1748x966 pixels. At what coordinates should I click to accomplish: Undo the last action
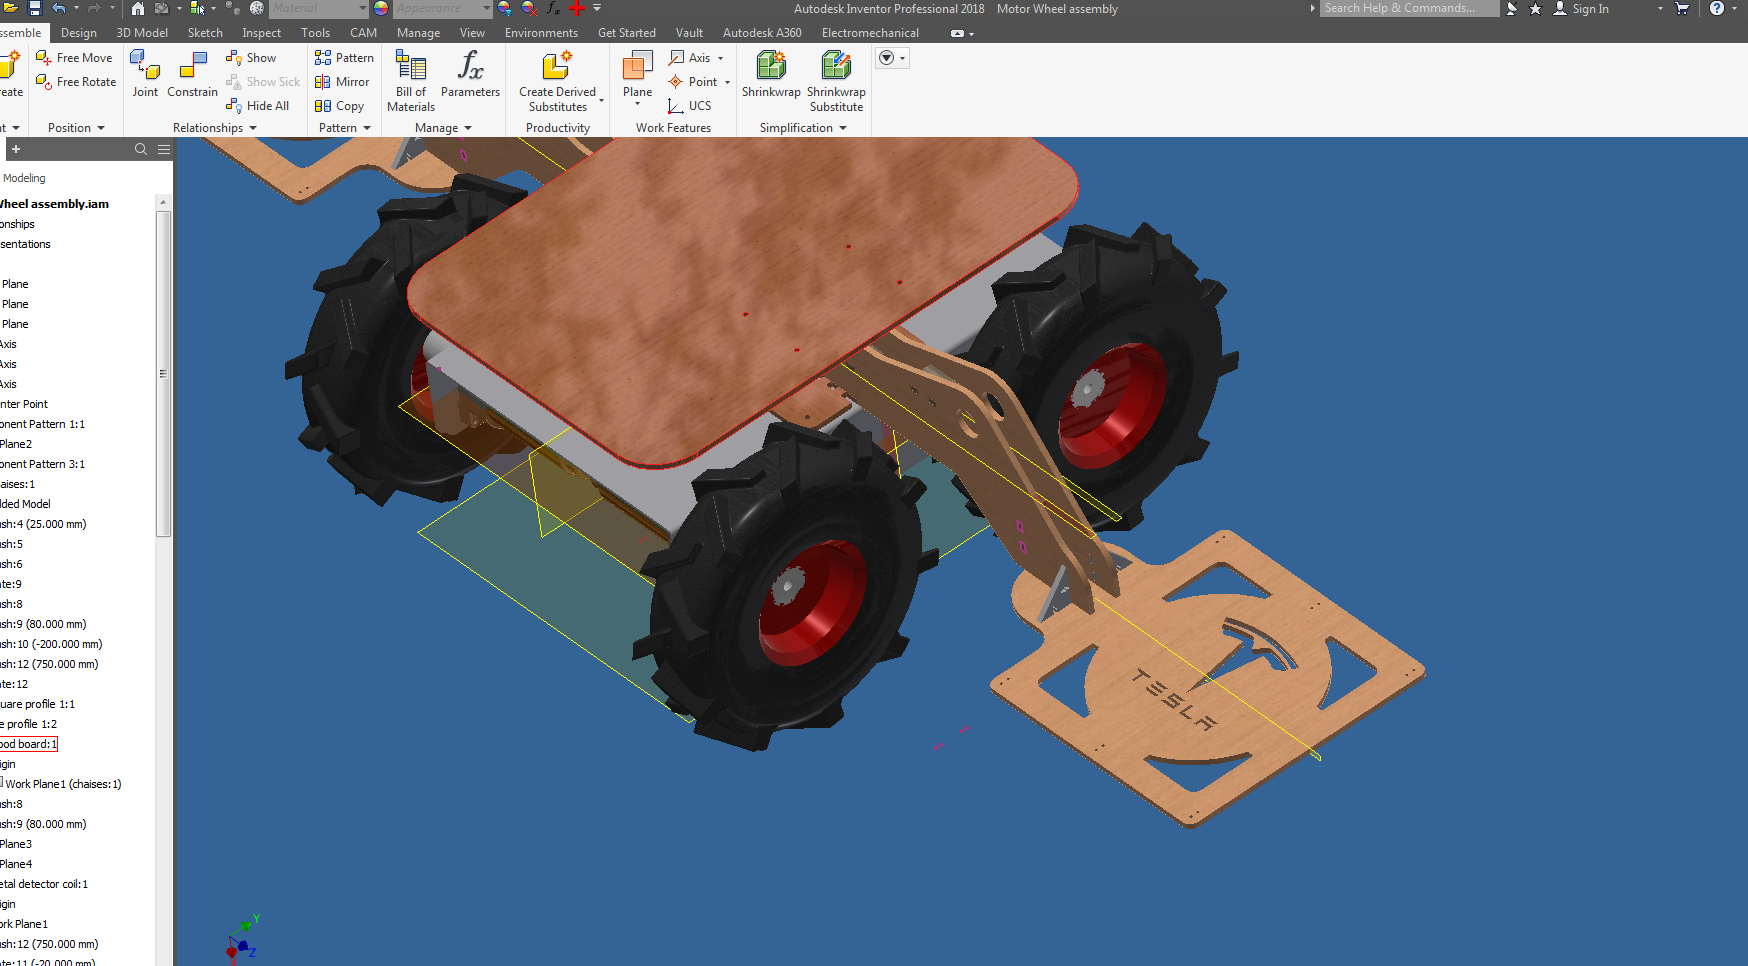(x=59, y=8)
